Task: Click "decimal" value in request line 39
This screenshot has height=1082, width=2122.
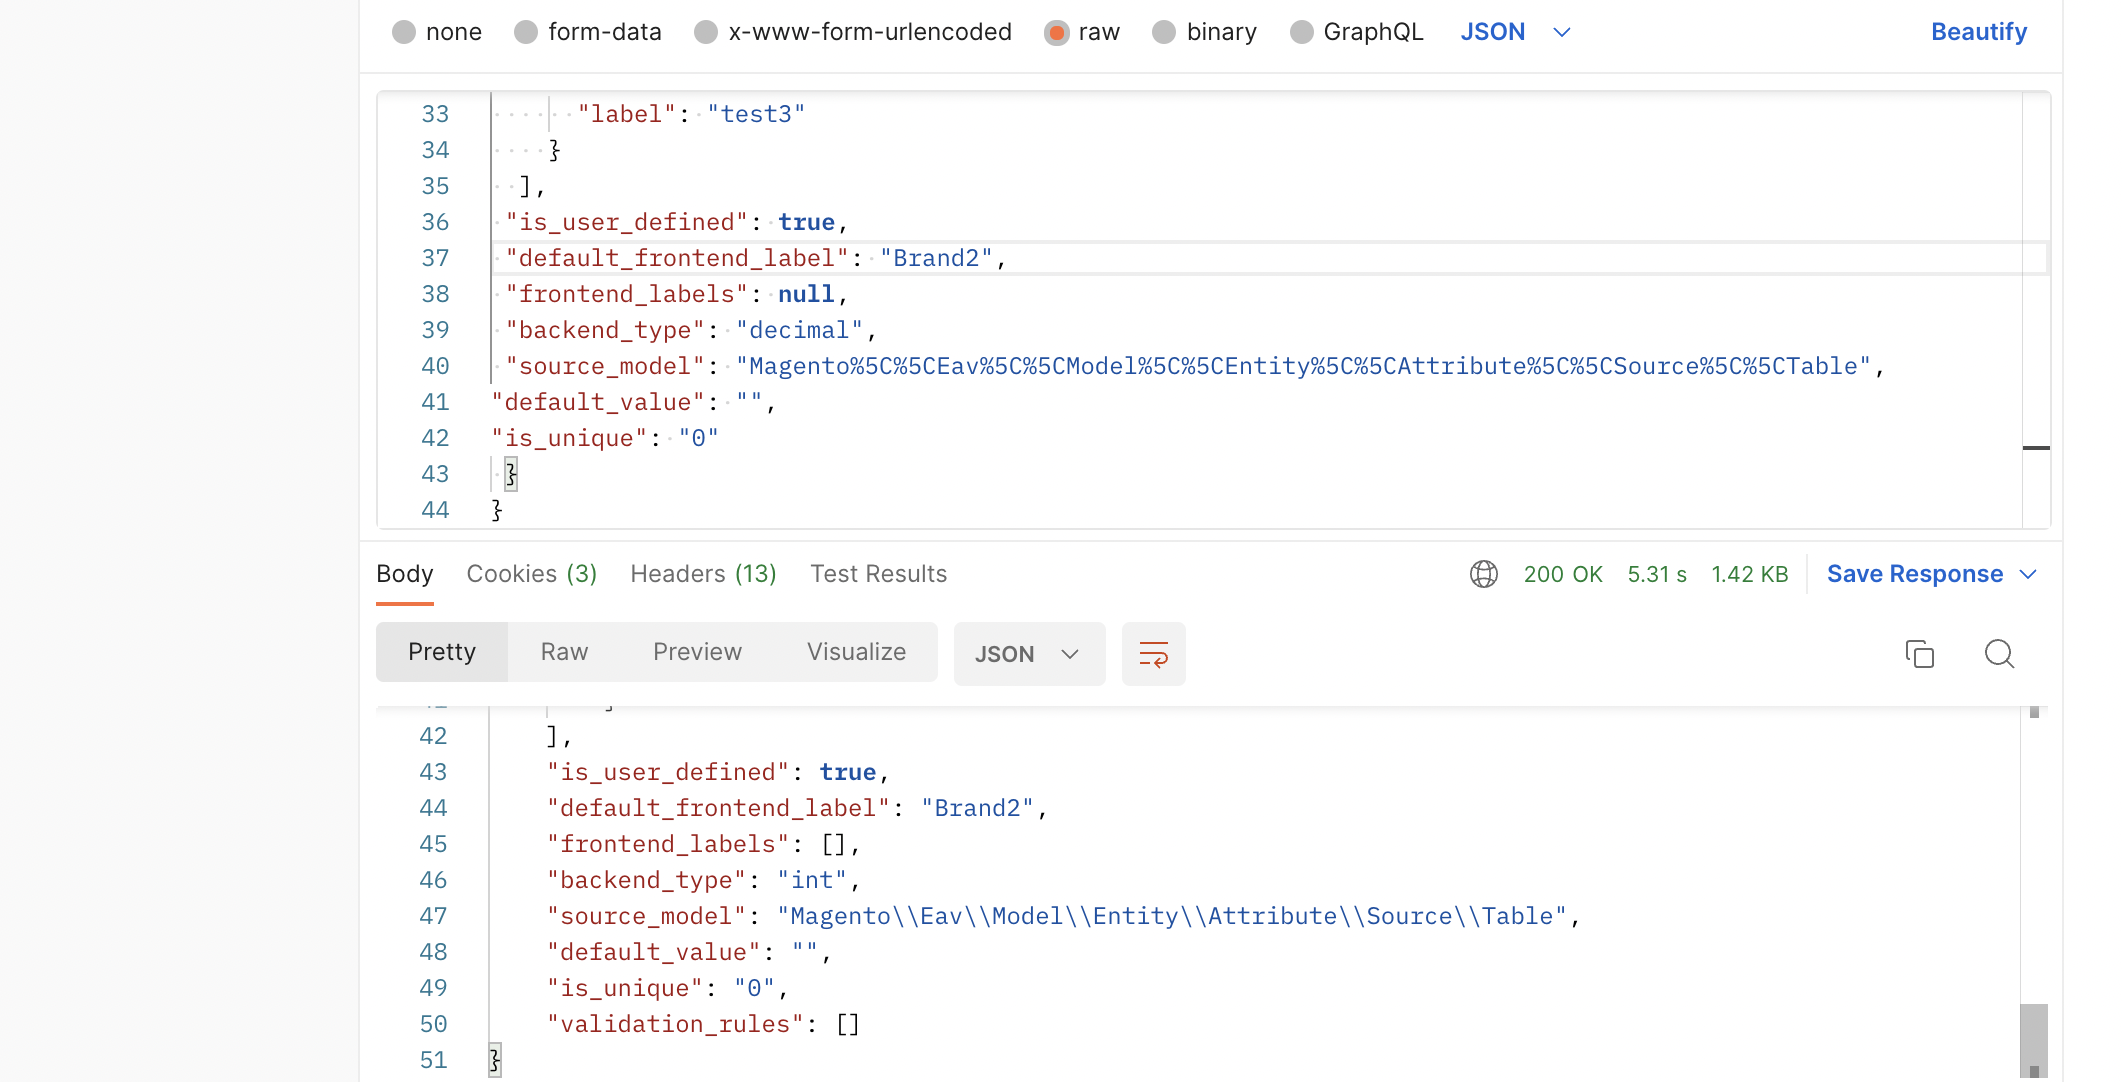Action: (x=799, y=330)
